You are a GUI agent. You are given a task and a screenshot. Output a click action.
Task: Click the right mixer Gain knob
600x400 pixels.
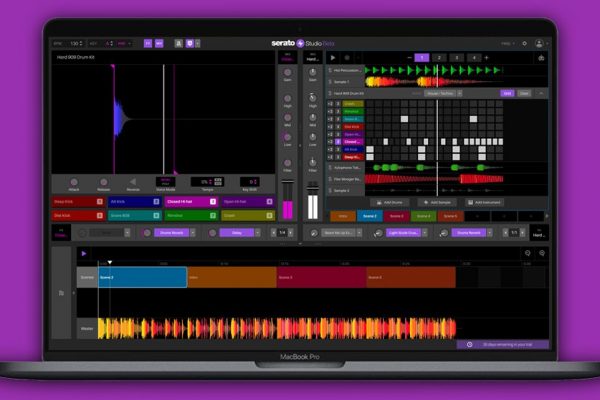(x=313, y=72)
